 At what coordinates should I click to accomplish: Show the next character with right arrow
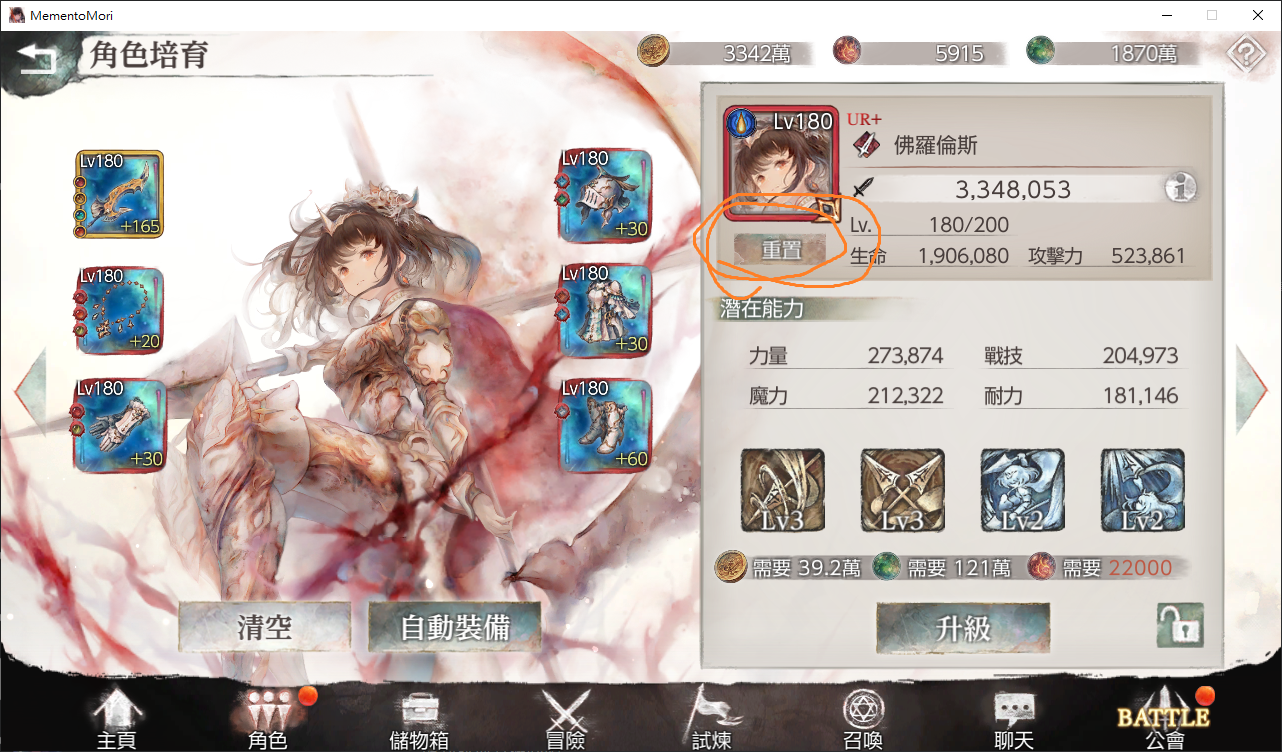point(1252,390)
